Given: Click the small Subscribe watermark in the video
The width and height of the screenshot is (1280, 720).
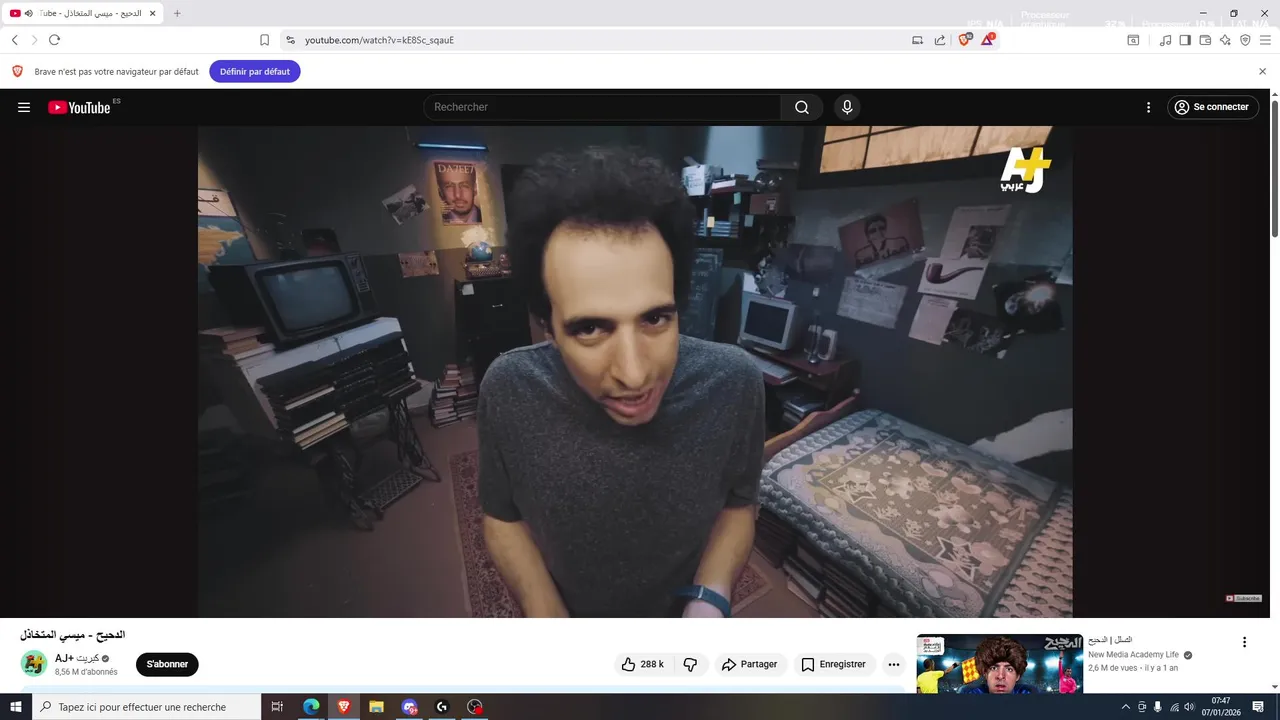Looking at the screenshot, I should (x=1244, y=598).
